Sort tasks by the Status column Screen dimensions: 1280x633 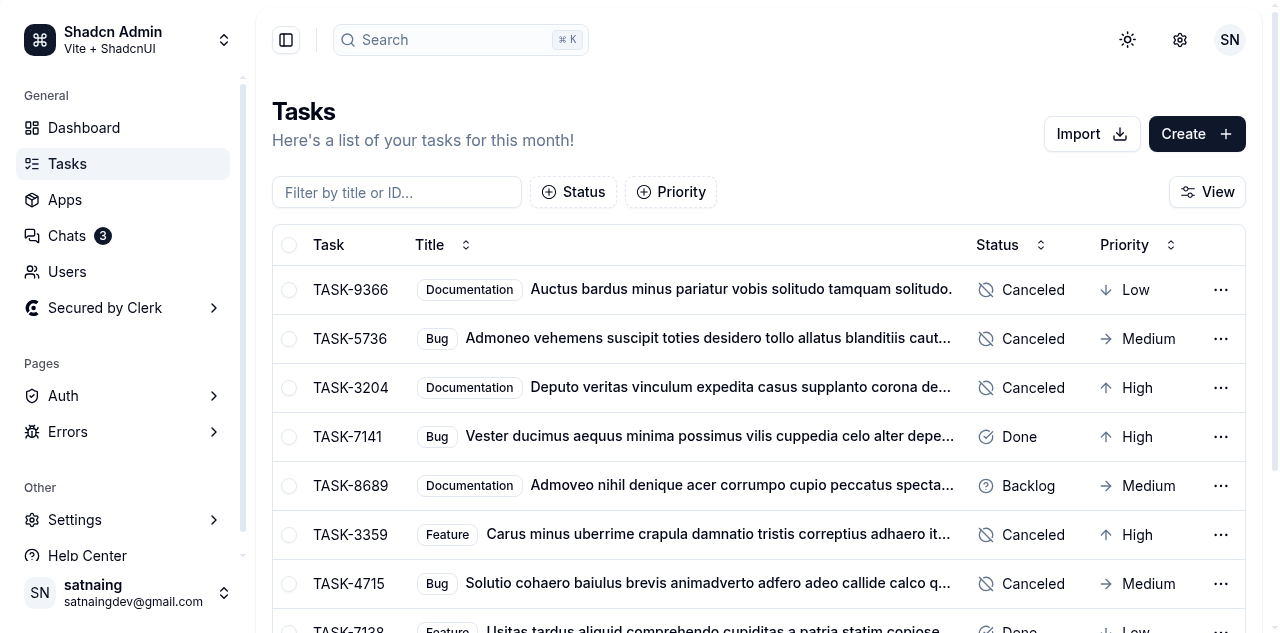tap(1011, 245)
